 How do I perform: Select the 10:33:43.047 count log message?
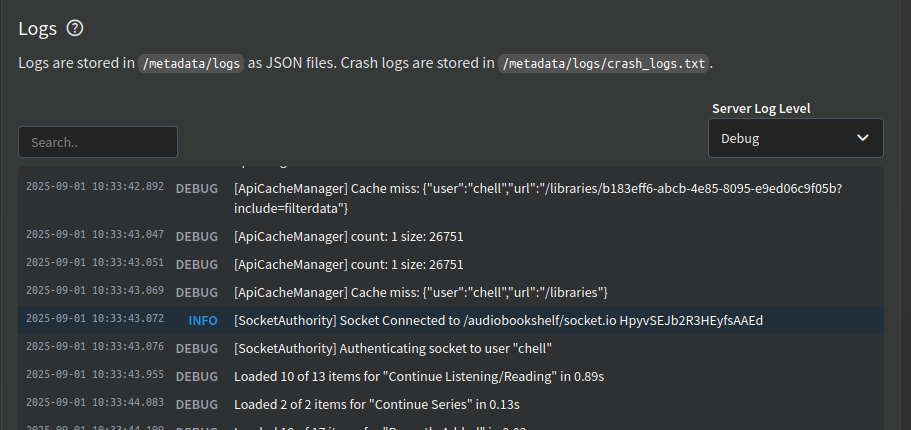[x=348, y=237]
